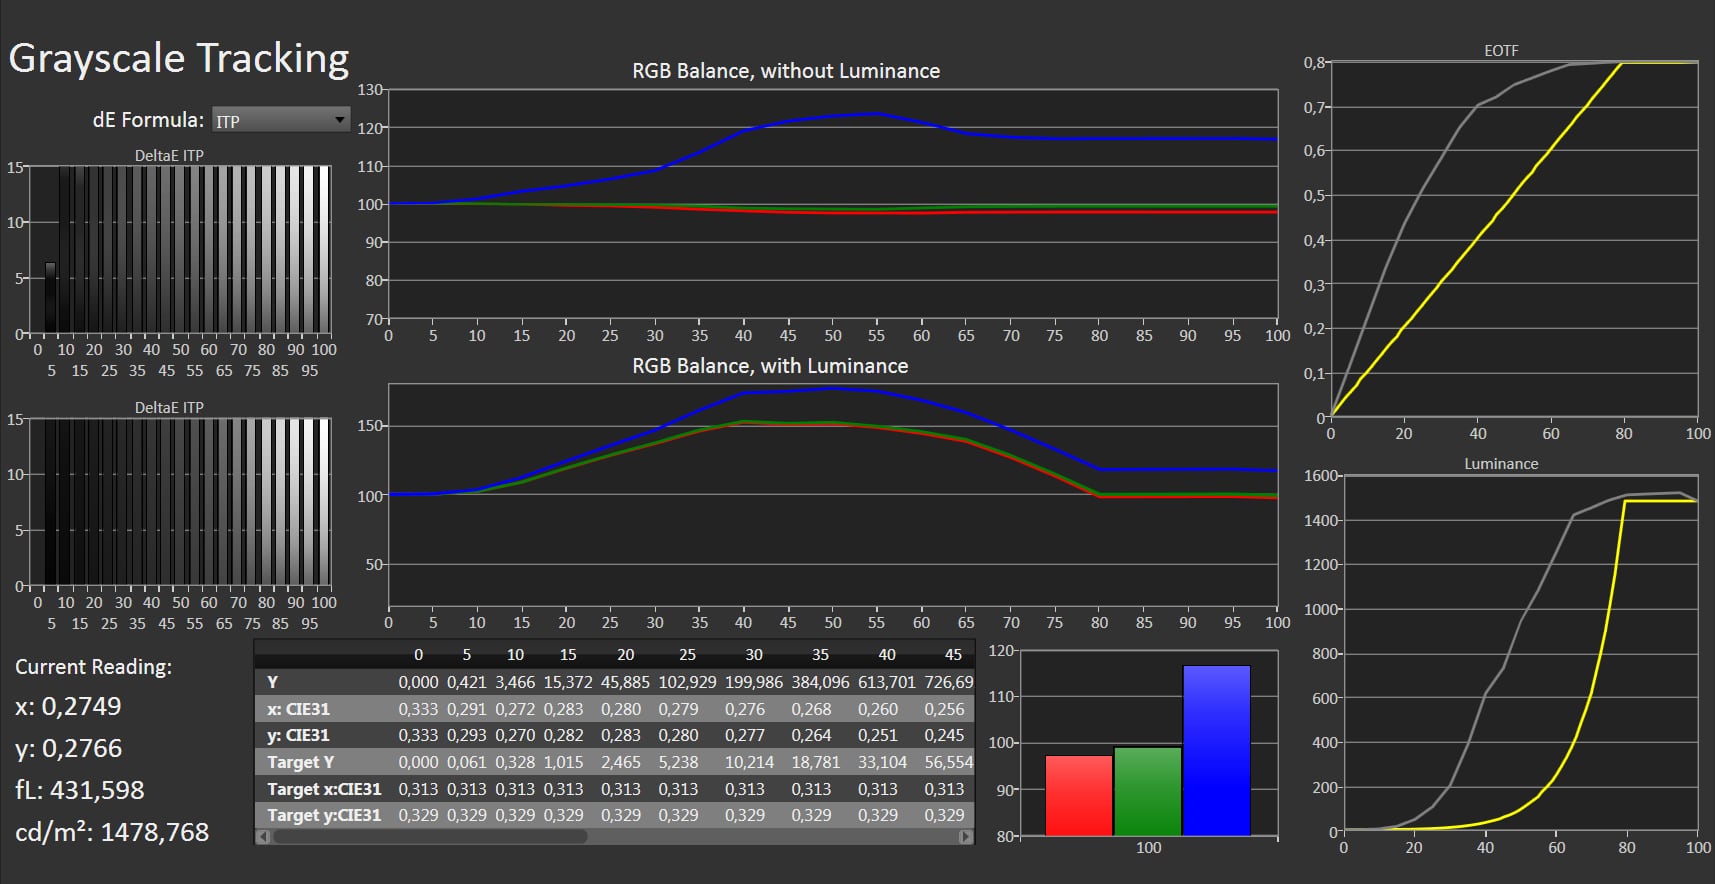Screen dimensions: 1715x884
Task: Click the column header 45 in the table
Action: 953,655
